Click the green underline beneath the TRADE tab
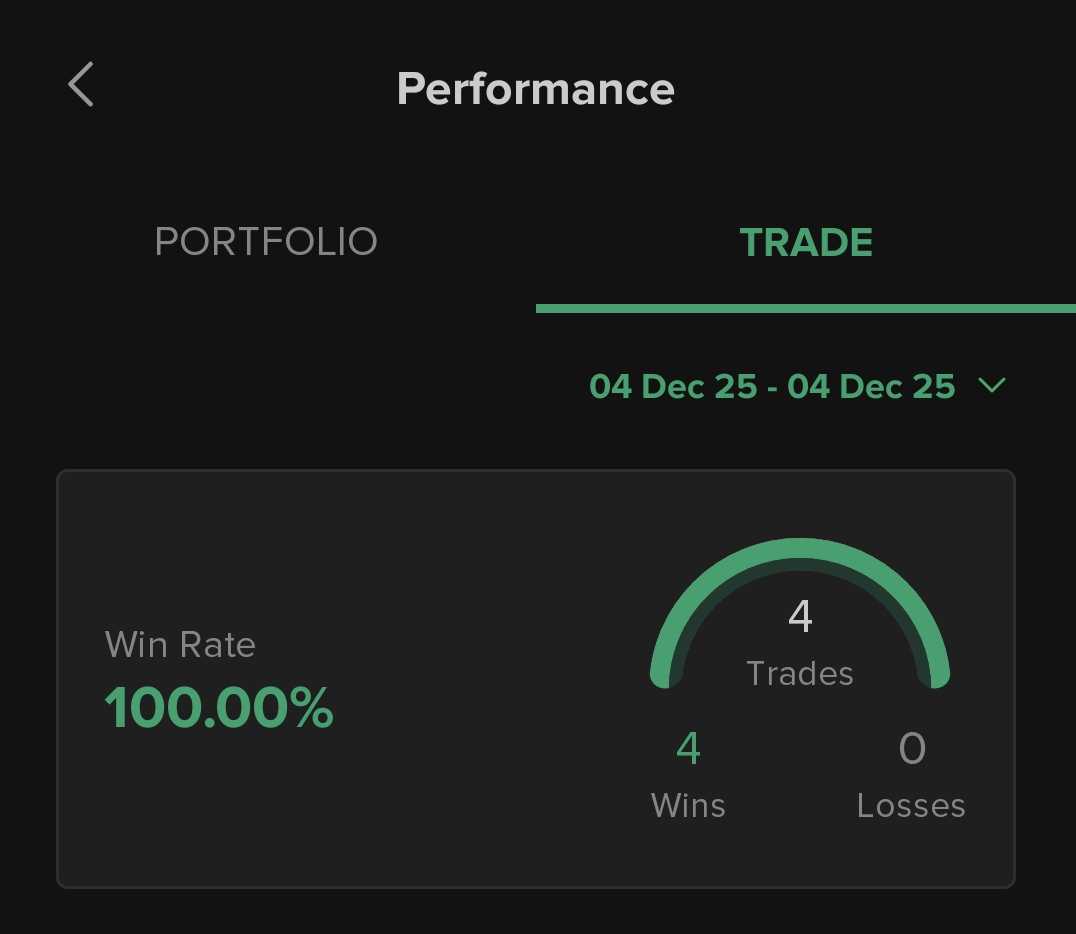The image size is (1076, 934). point(806,308)
